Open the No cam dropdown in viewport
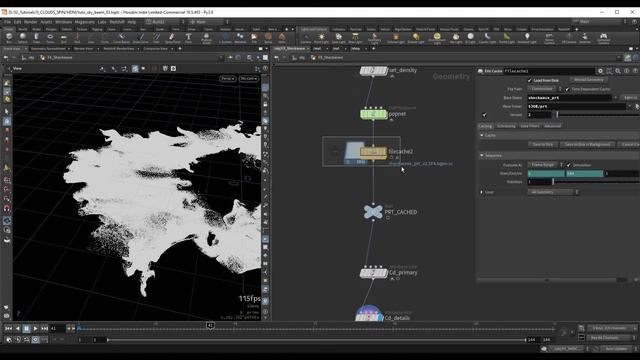Screen dimensions: 640x360 (249, 78)
